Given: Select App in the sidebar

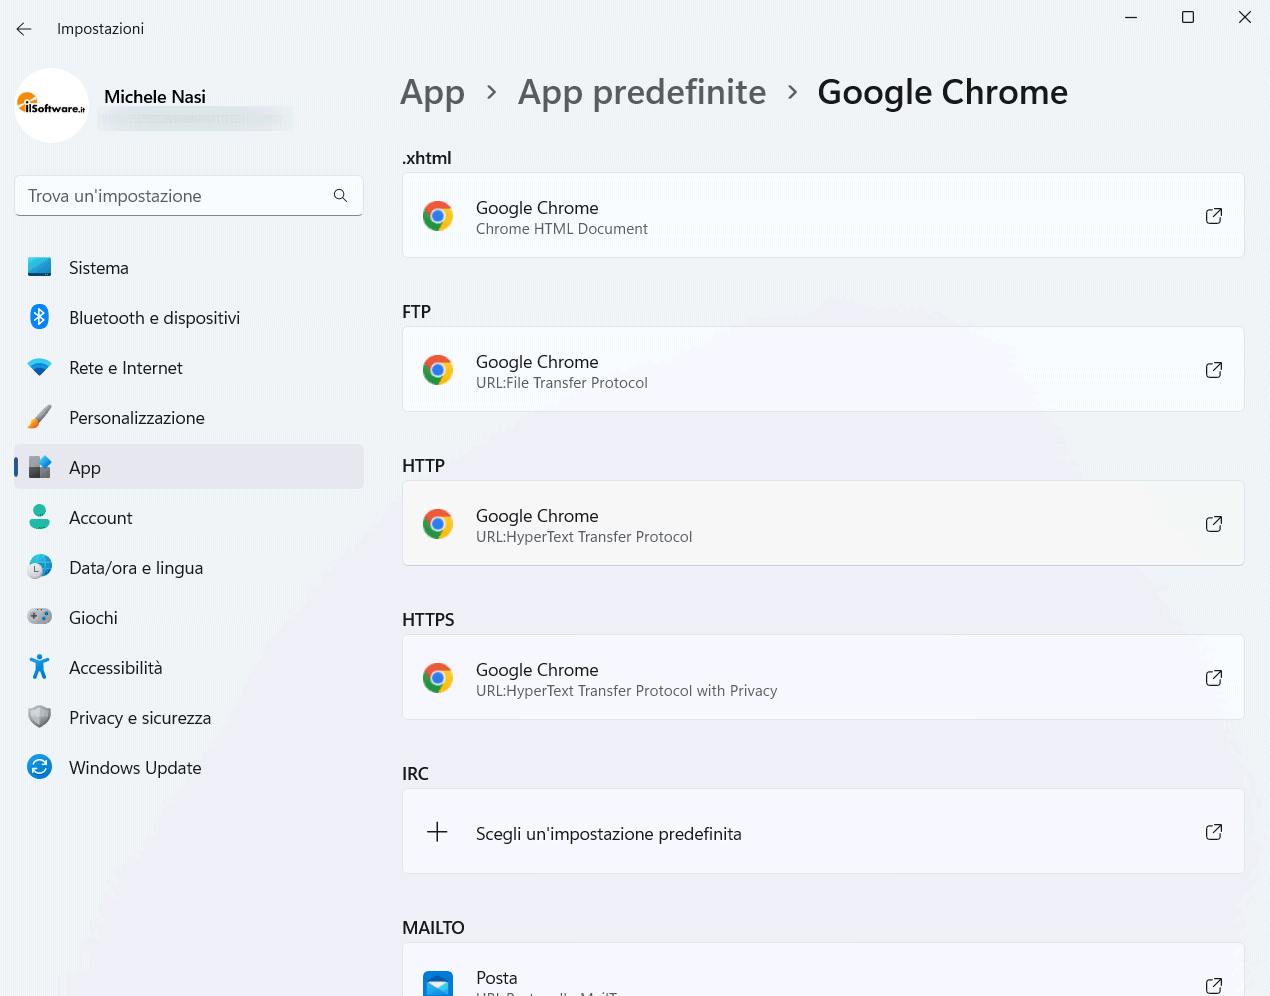Looking at the screenshot, I should [189, 468].
